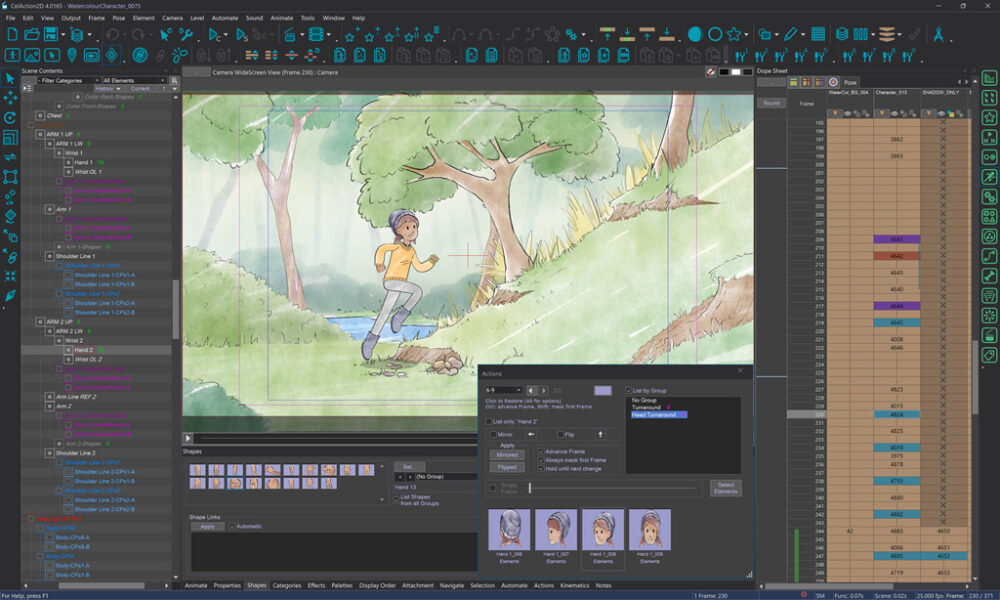The width and height of the screenshot is (1000, 600).
Task: Click the Save file icon in toolbar
Action: coord(52,35)
